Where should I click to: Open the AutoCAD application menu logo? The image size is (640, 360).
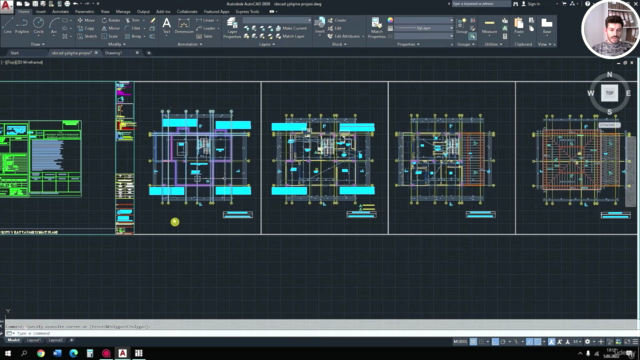pos(7,6)
